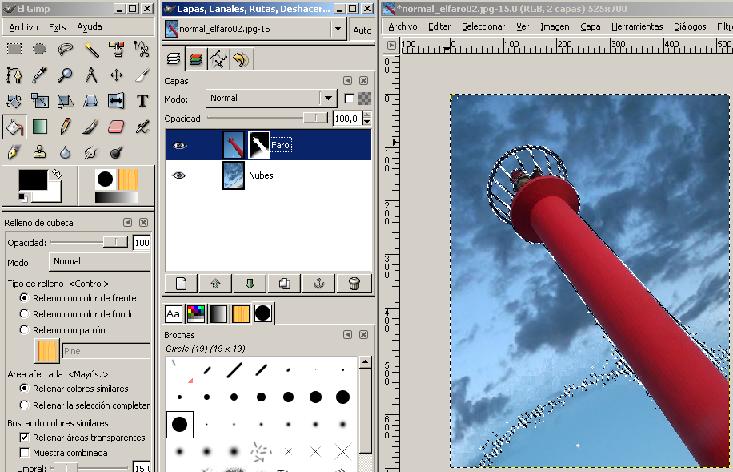Choose the Fuzzy Select magic wand tool

click(91, 49)
